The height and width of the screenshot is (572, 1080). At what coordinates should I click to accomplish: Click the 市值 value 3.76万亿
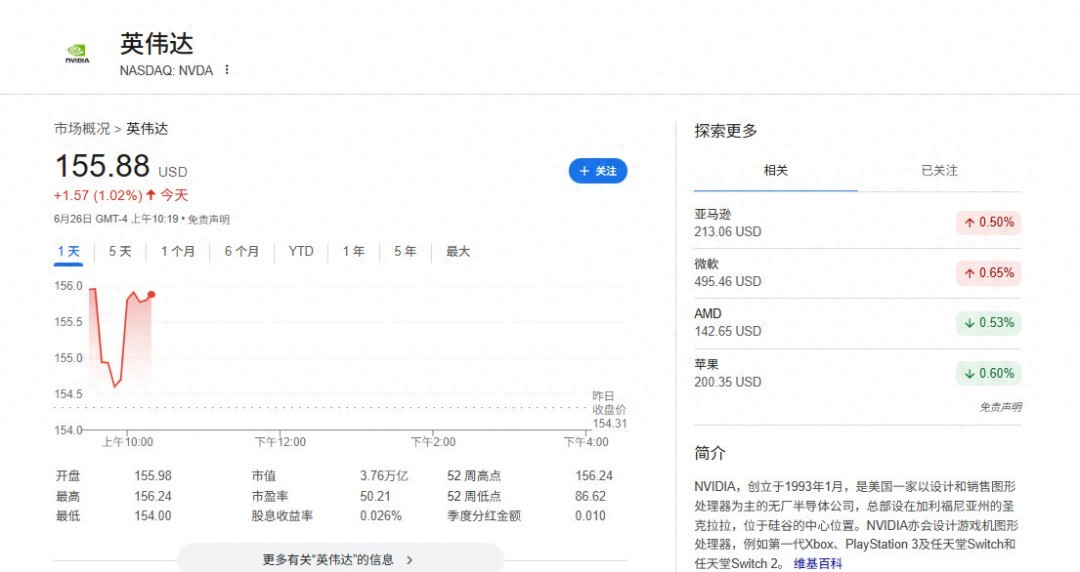pos(384,476)
